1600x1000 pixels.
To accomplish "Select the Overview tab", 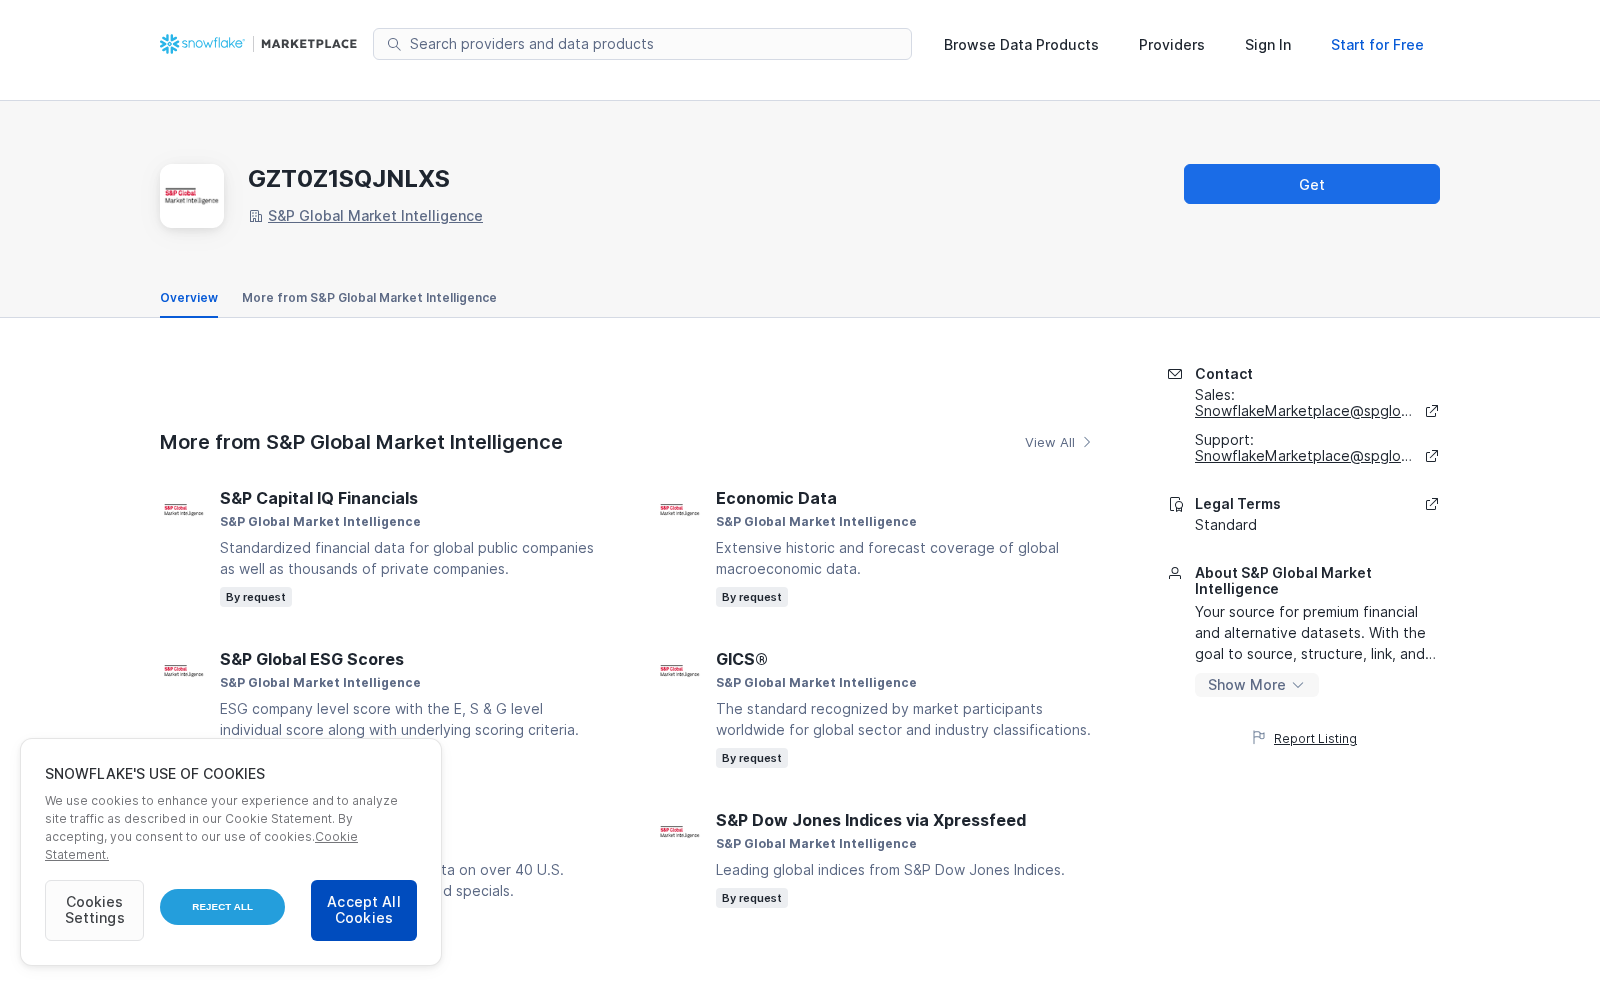I will pyautogui.click(x=189, y=298).
